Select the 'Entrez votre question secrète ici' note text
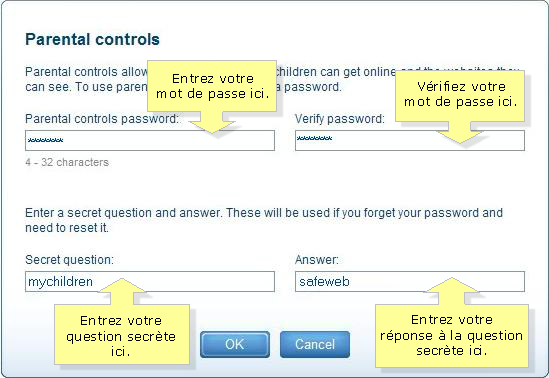This screenshot has height=378, width=549. 121,336
